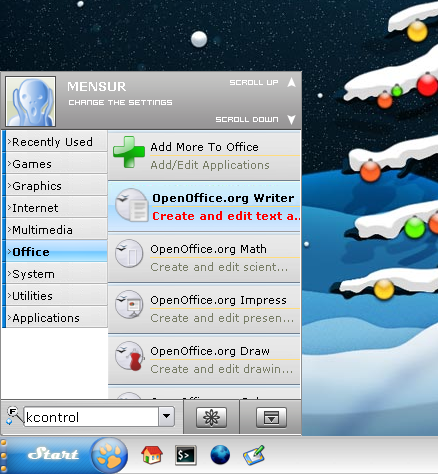Launch OpenOffice.org Impress entry title
This screenshot has height=474, width=438.
218,300
